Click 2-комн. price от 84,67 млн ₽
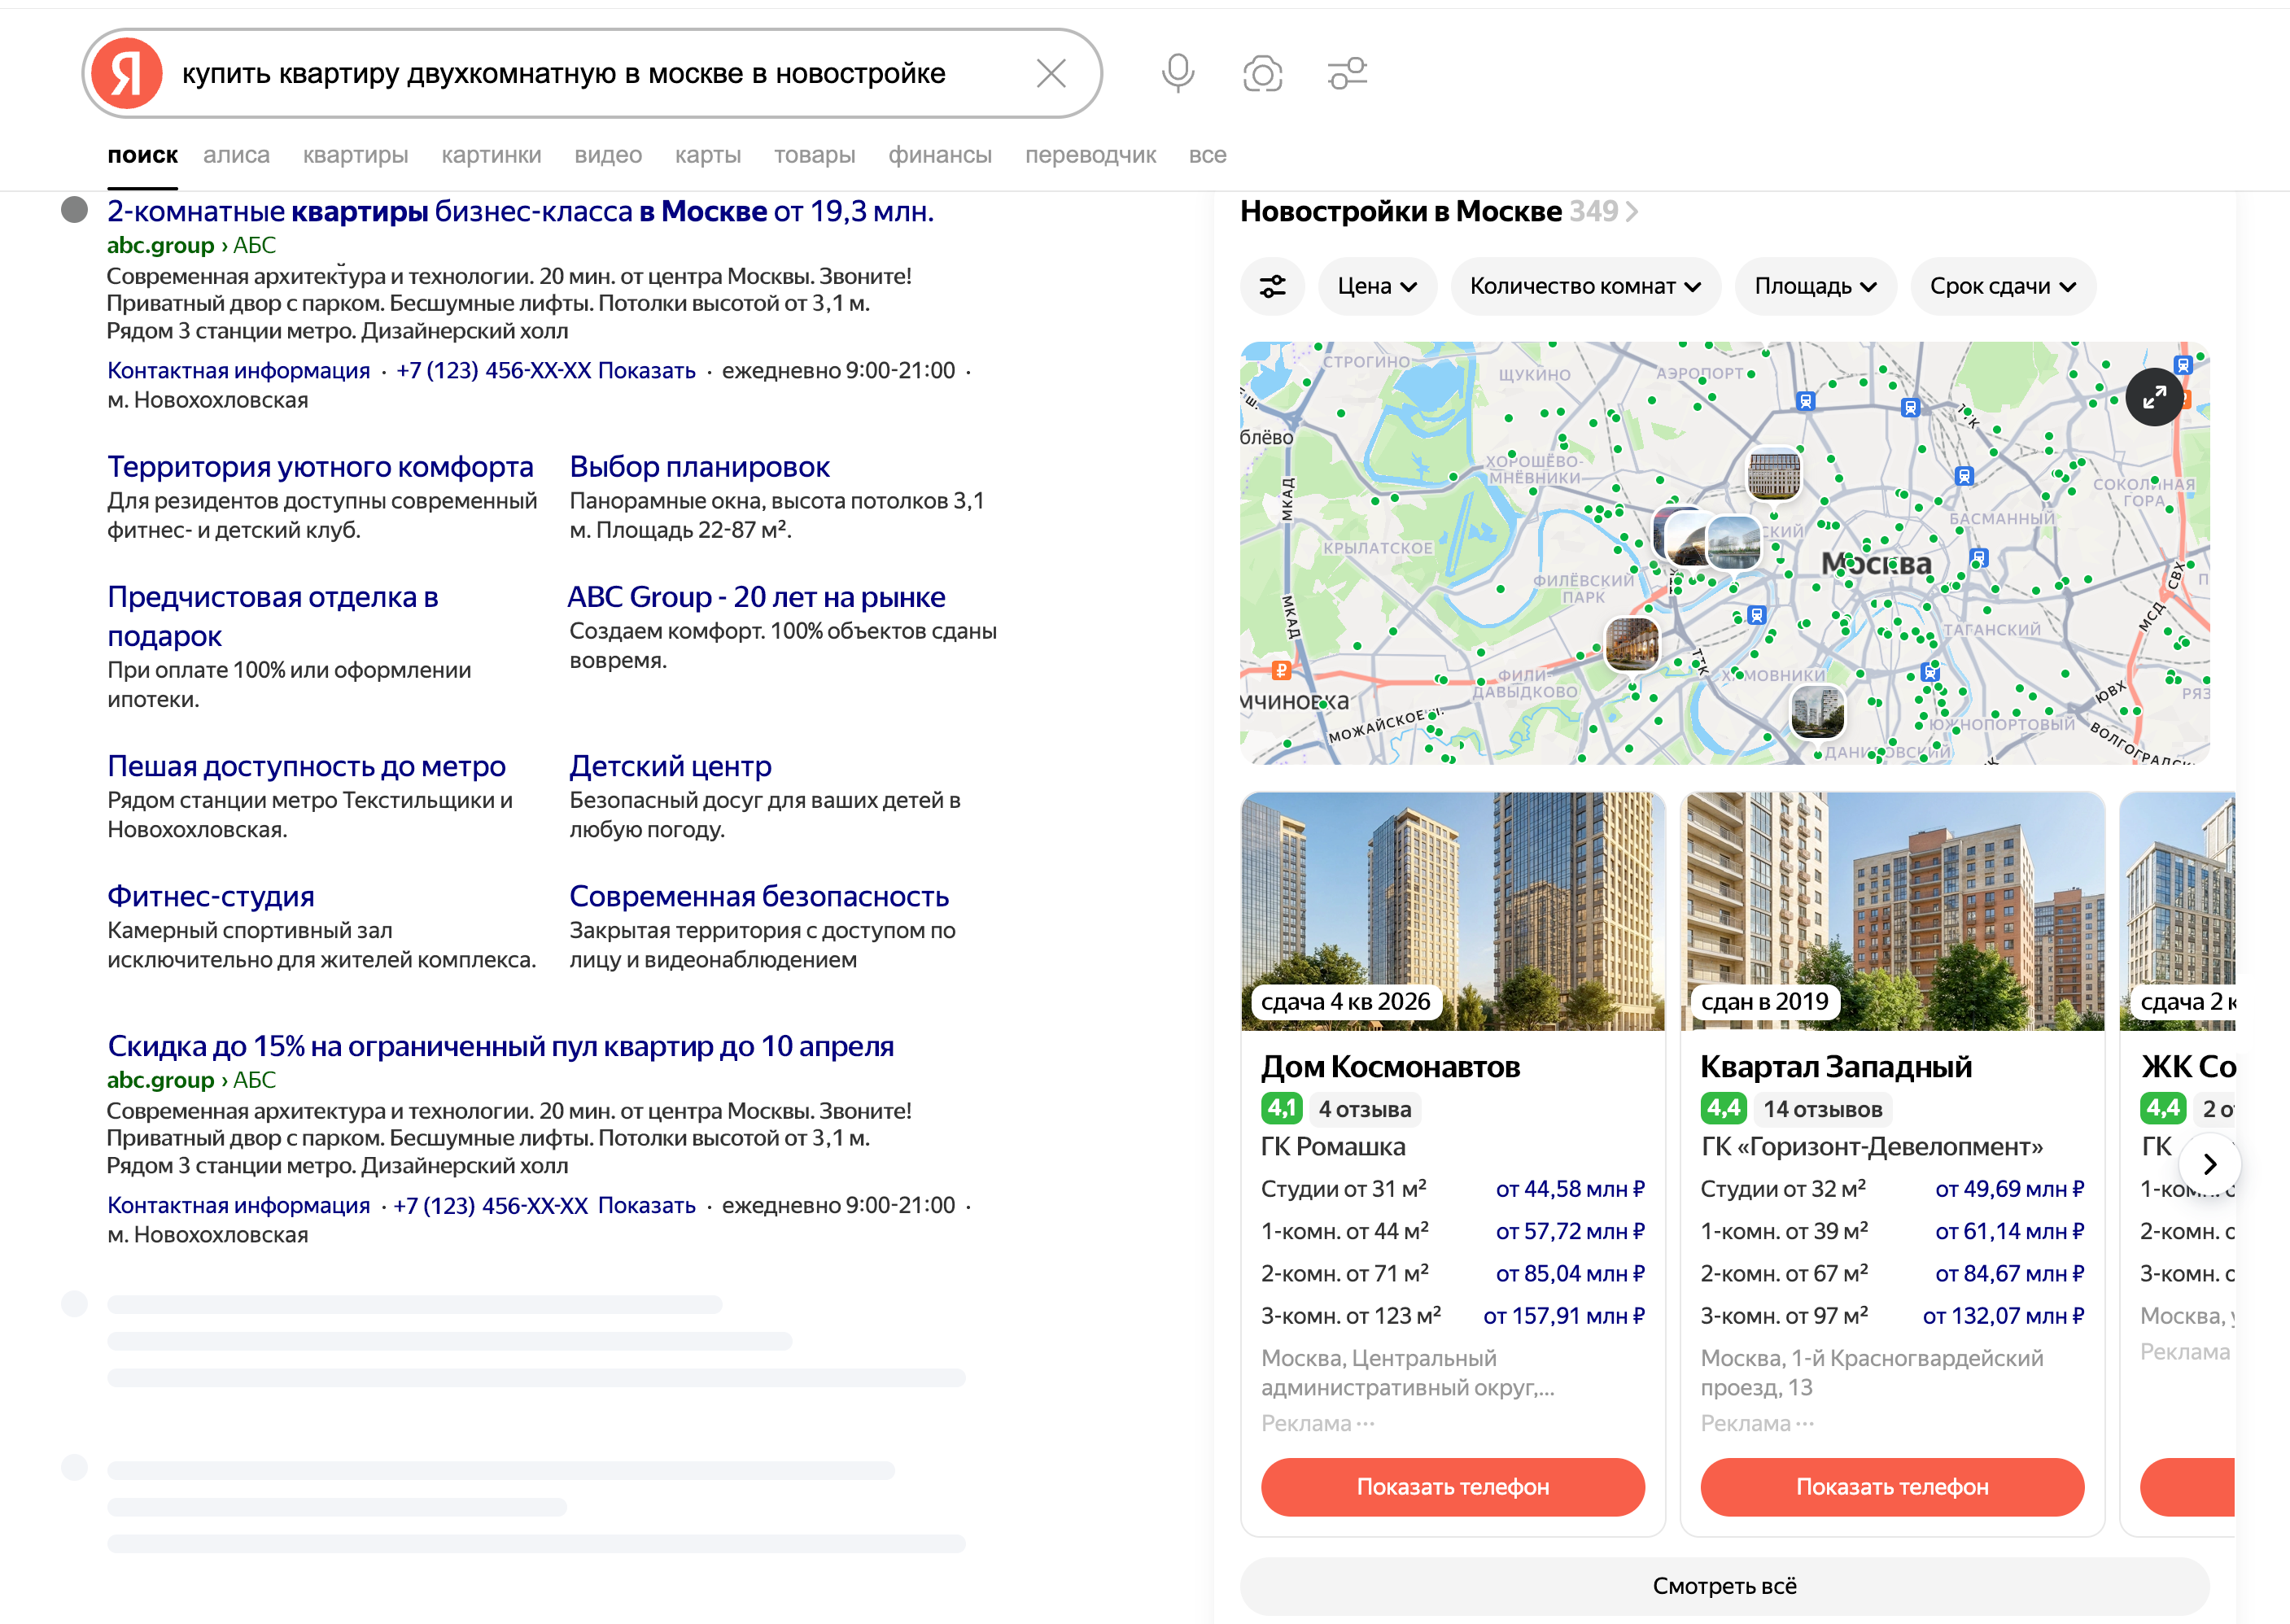This screenshot has height=1624, width=2290. click(2009, 1274)
